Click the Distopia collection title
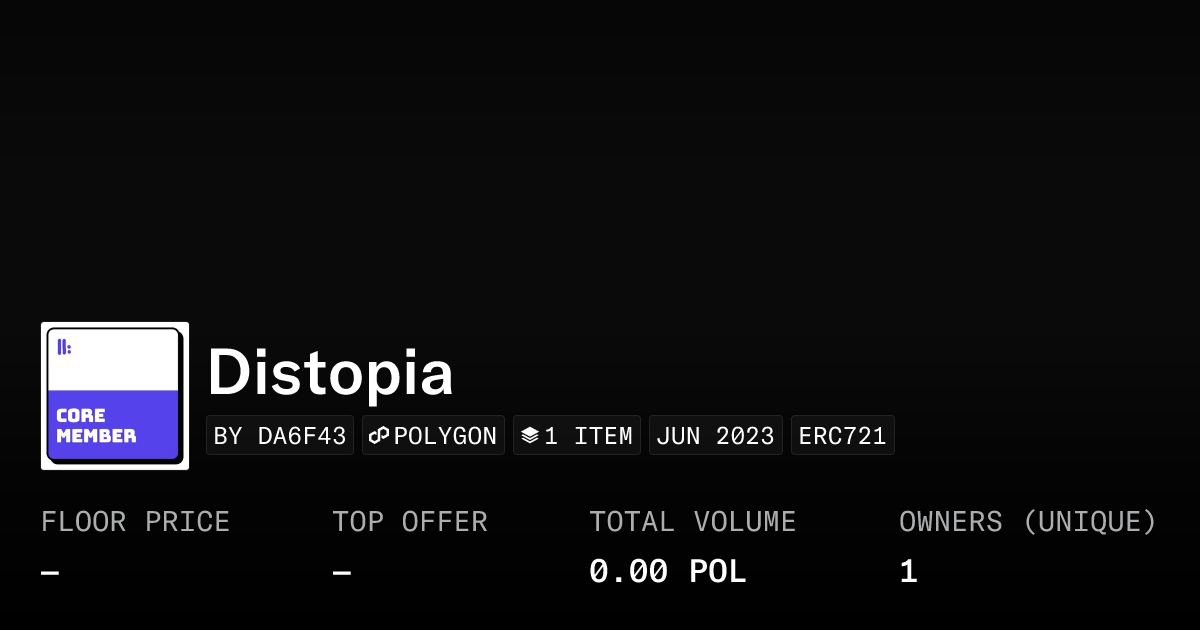The height and width of the screenshot is (630, 1200). (x=330, y=373)
